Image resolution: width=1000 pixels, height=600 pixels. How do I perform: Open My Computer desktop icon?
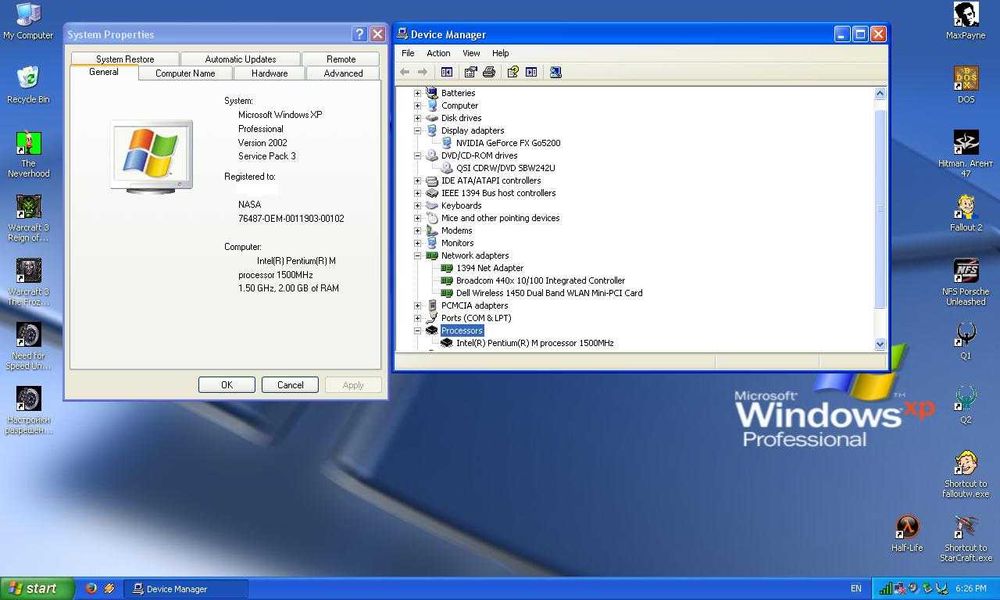click(x=28, y=21)
